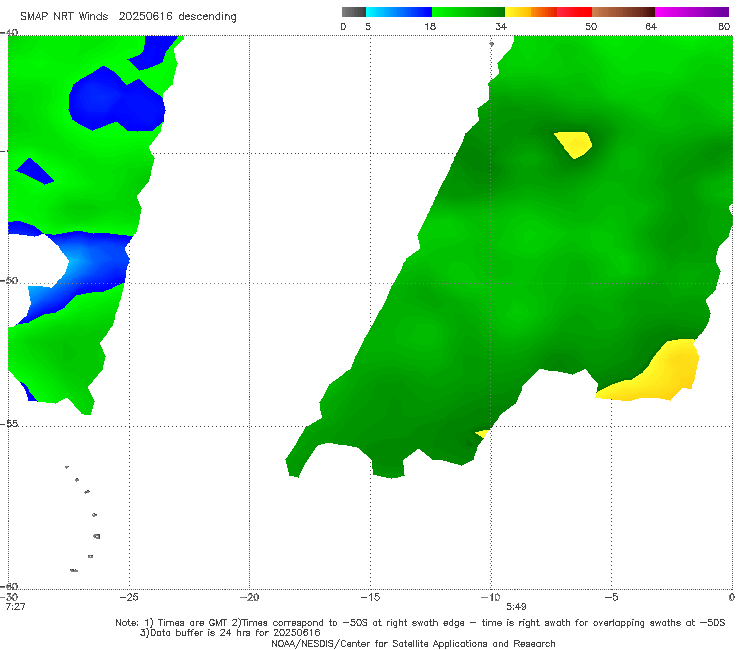
Task: Click the color bar label '64'
Action: pos(651,26)
